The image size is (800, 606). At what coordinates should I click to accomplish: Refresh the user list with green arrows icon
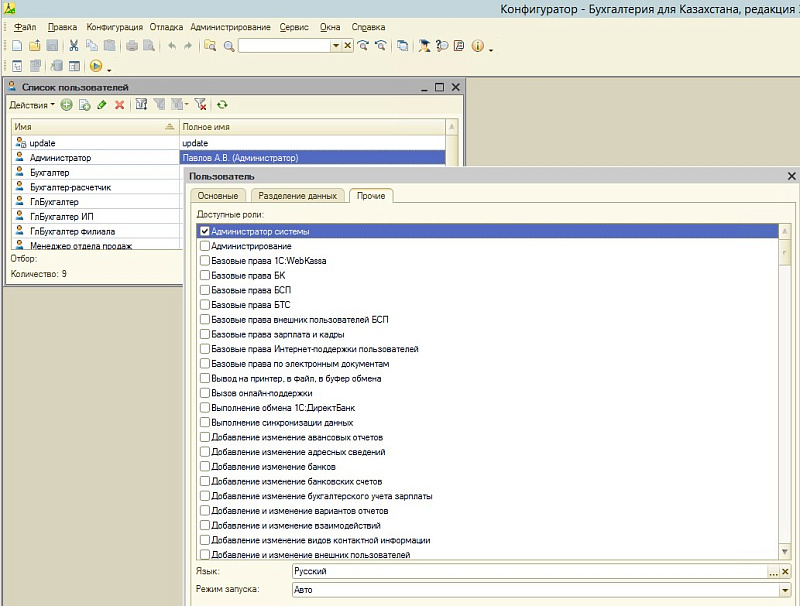(222, 105)
